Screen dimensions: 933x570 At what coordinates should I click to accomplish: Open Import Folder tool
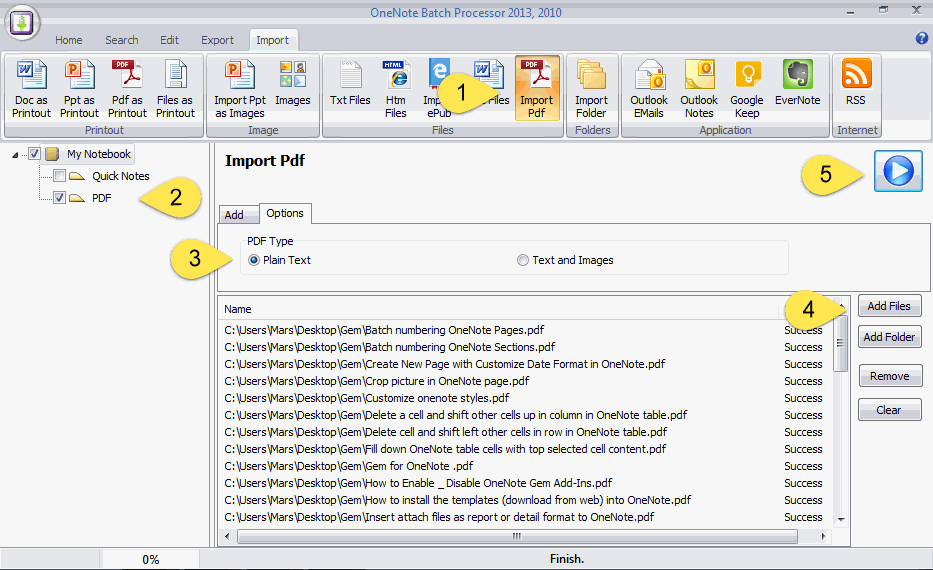point(591,89)
